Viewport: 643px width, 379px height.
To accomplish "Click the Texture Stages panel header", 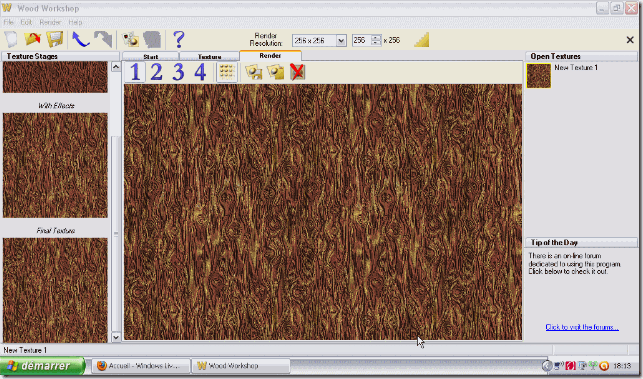I will pos(61,56).
